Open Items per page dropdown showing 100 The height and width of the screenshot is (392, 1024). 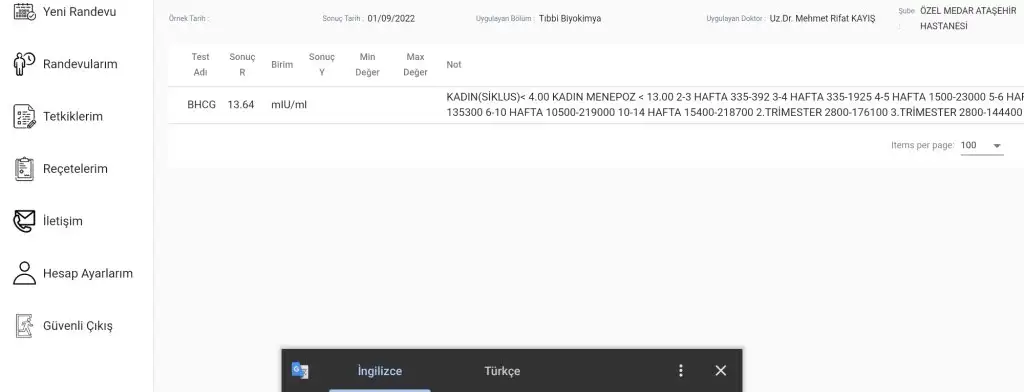982,145
